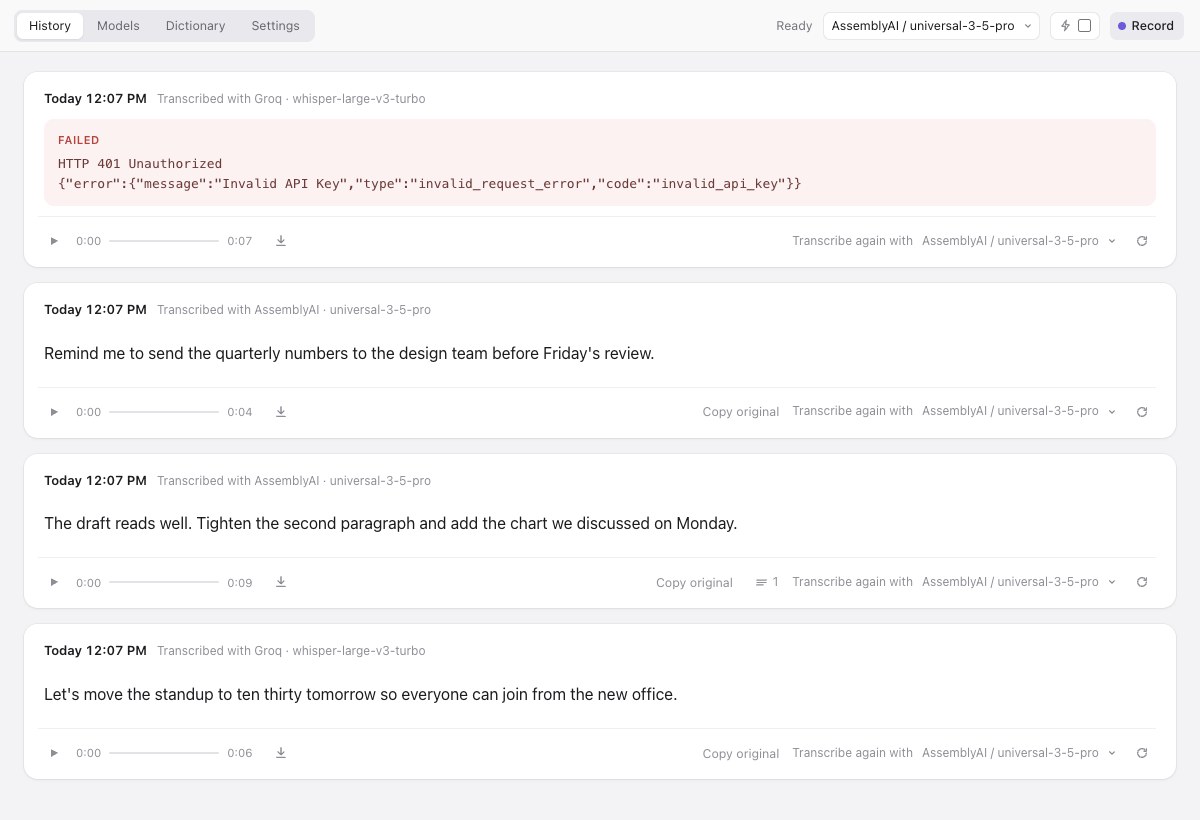Open the retranscribe model dropdown for quarterly numbers
The width and height of the screenshot is (1200, 820).
pyautogui.click(x=1019, y=411)
